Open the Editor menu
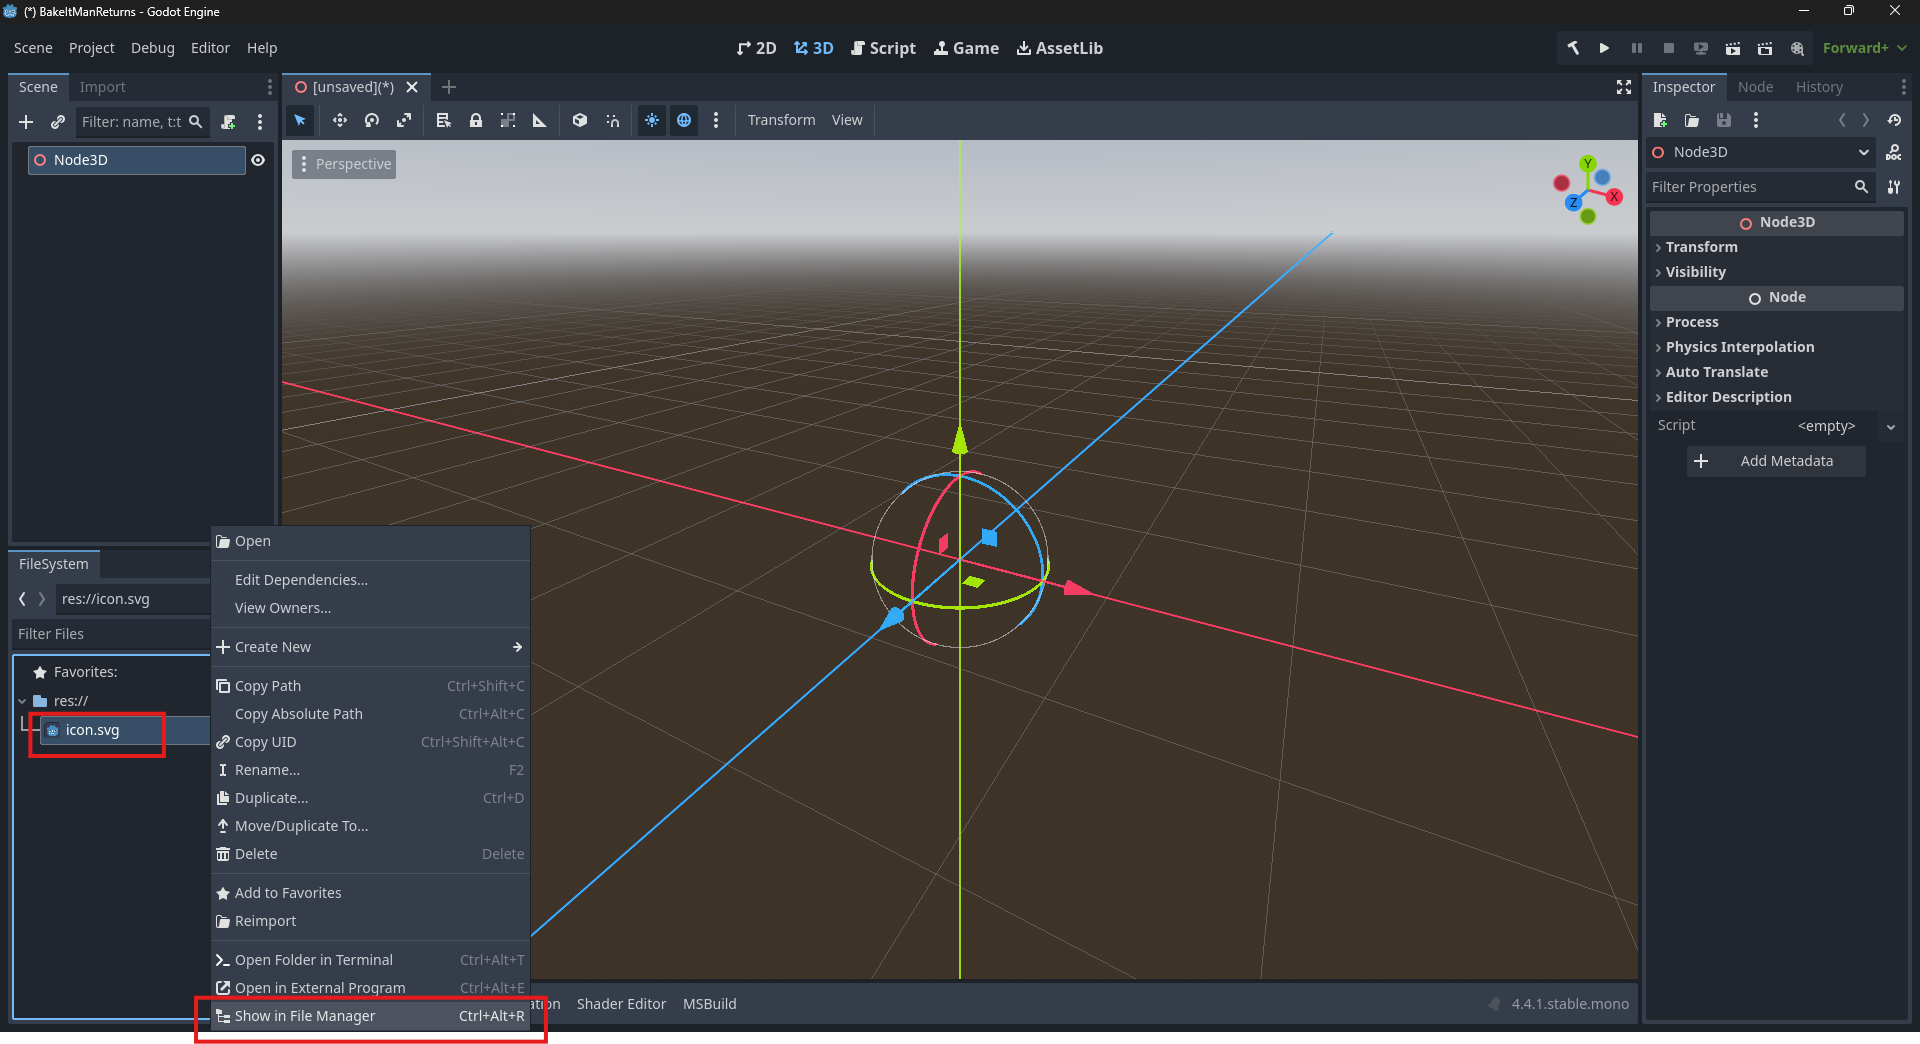The width and height of the screenshot is (1920, 1044). click(x=210, y=48)
